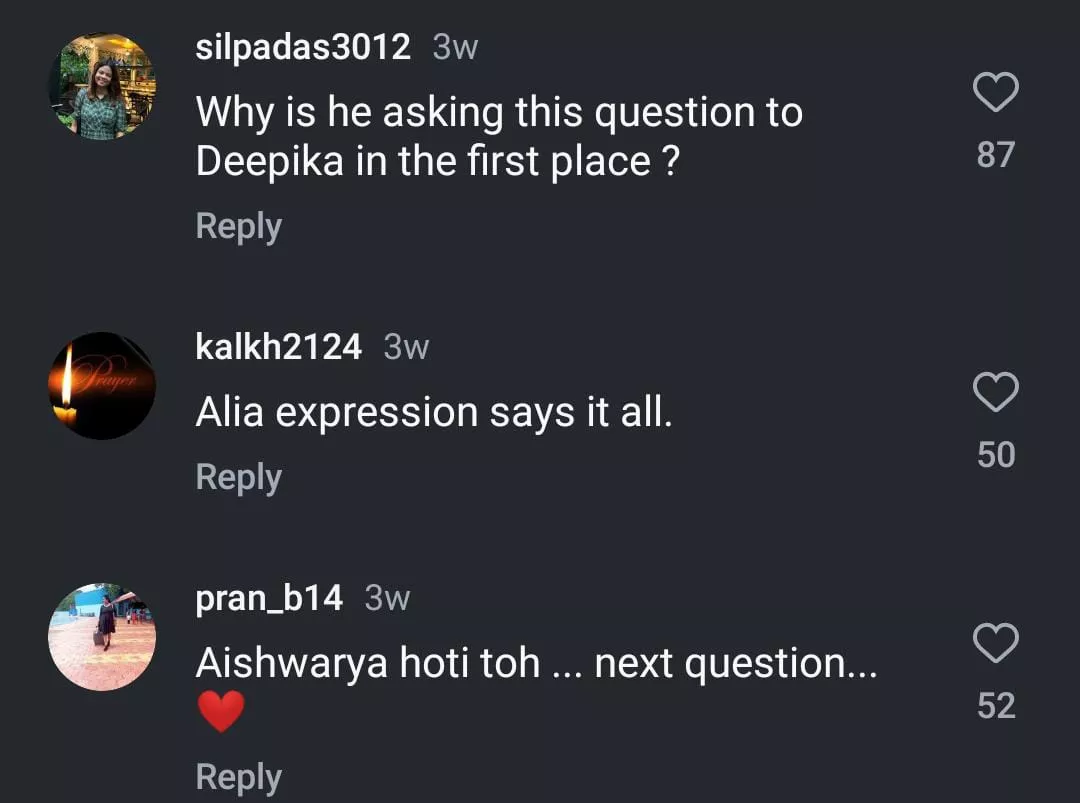The image size is (1080, 803).
Task: Show who gave kalkh2124's comment 50 likes
Action: coord(995,455)
